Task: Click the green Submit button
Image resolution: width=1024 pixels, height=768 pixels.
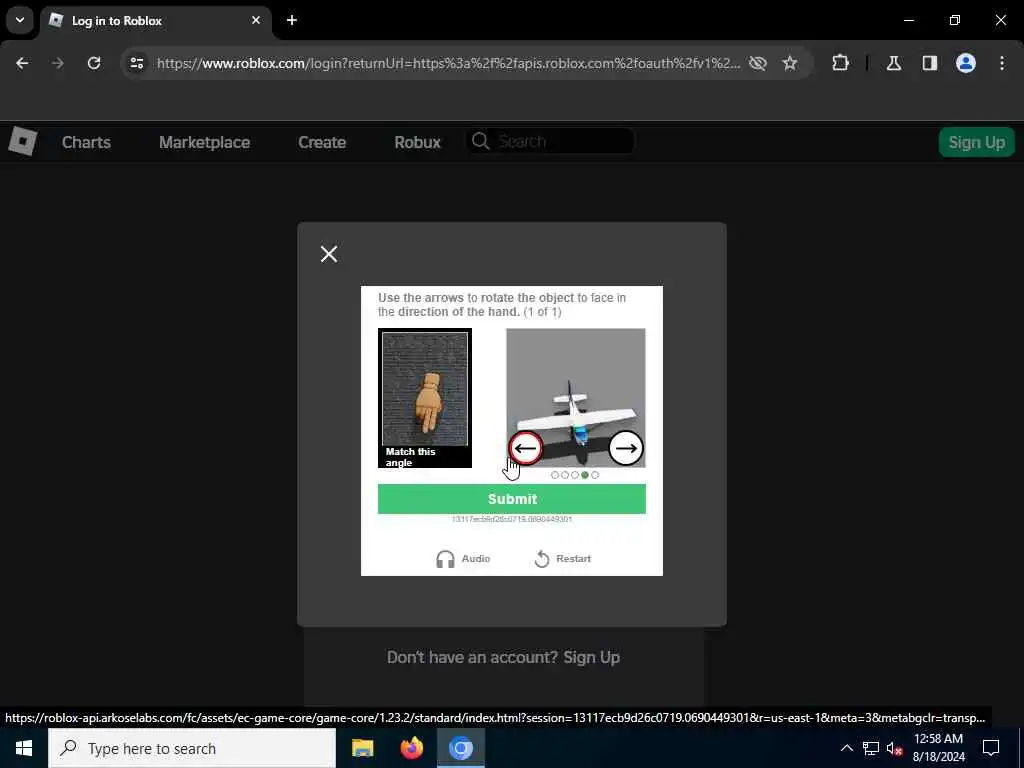Action: (x=511, y=499)
